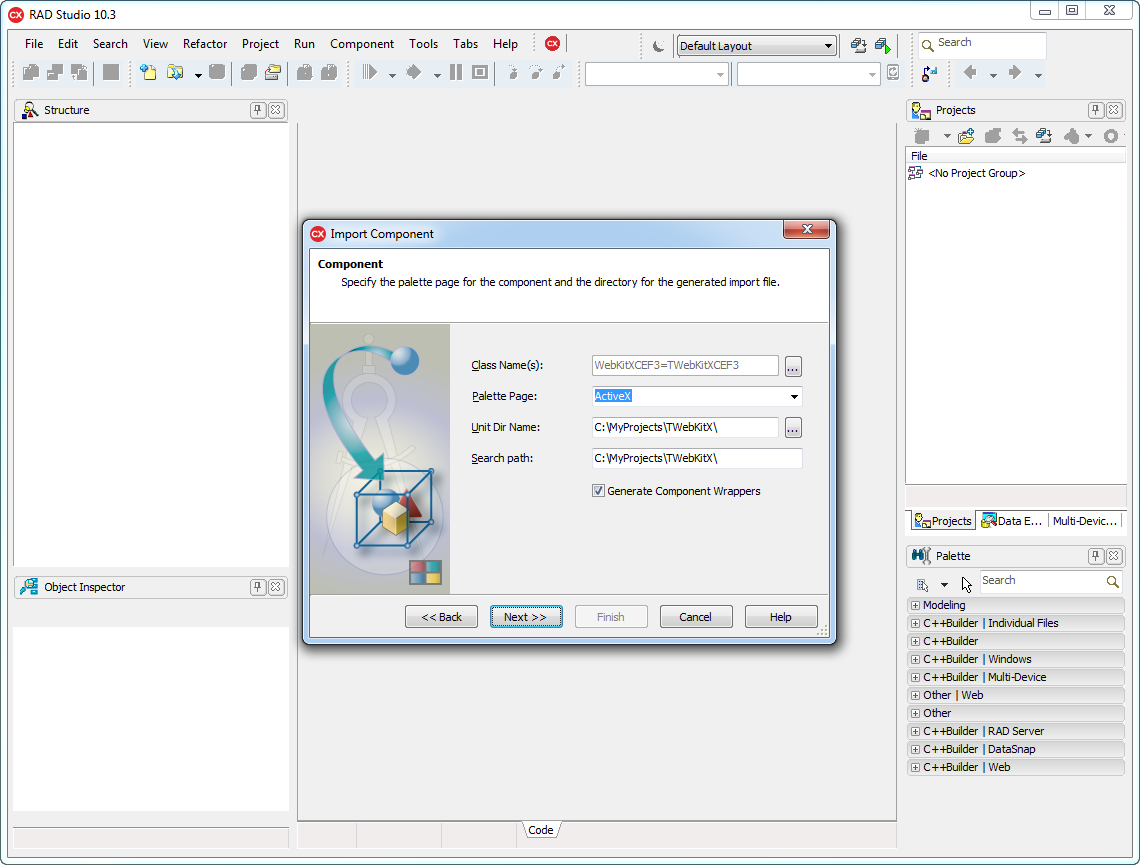1140x865 pixels.
Task: Click the Program Reset stop icon
Action: click(x=480, y=72)
